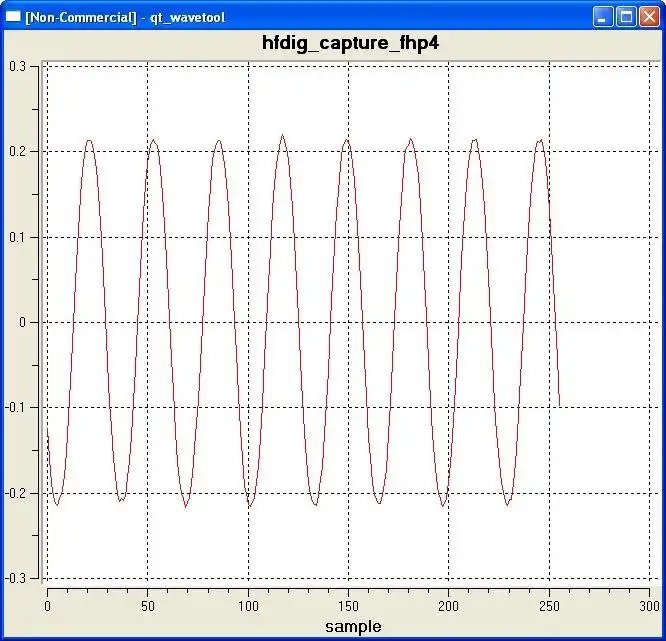Click the -0.2 y-axis tick label
Viewport: 666px width, 641px height.
(16, 493)
